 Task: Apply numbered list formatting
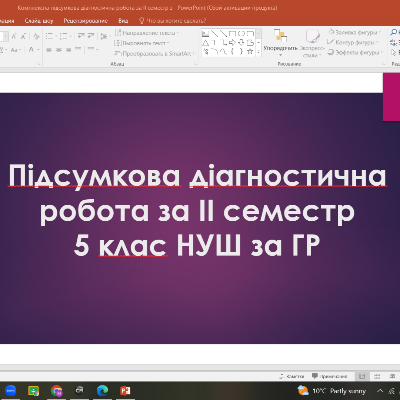click(63, 36)
